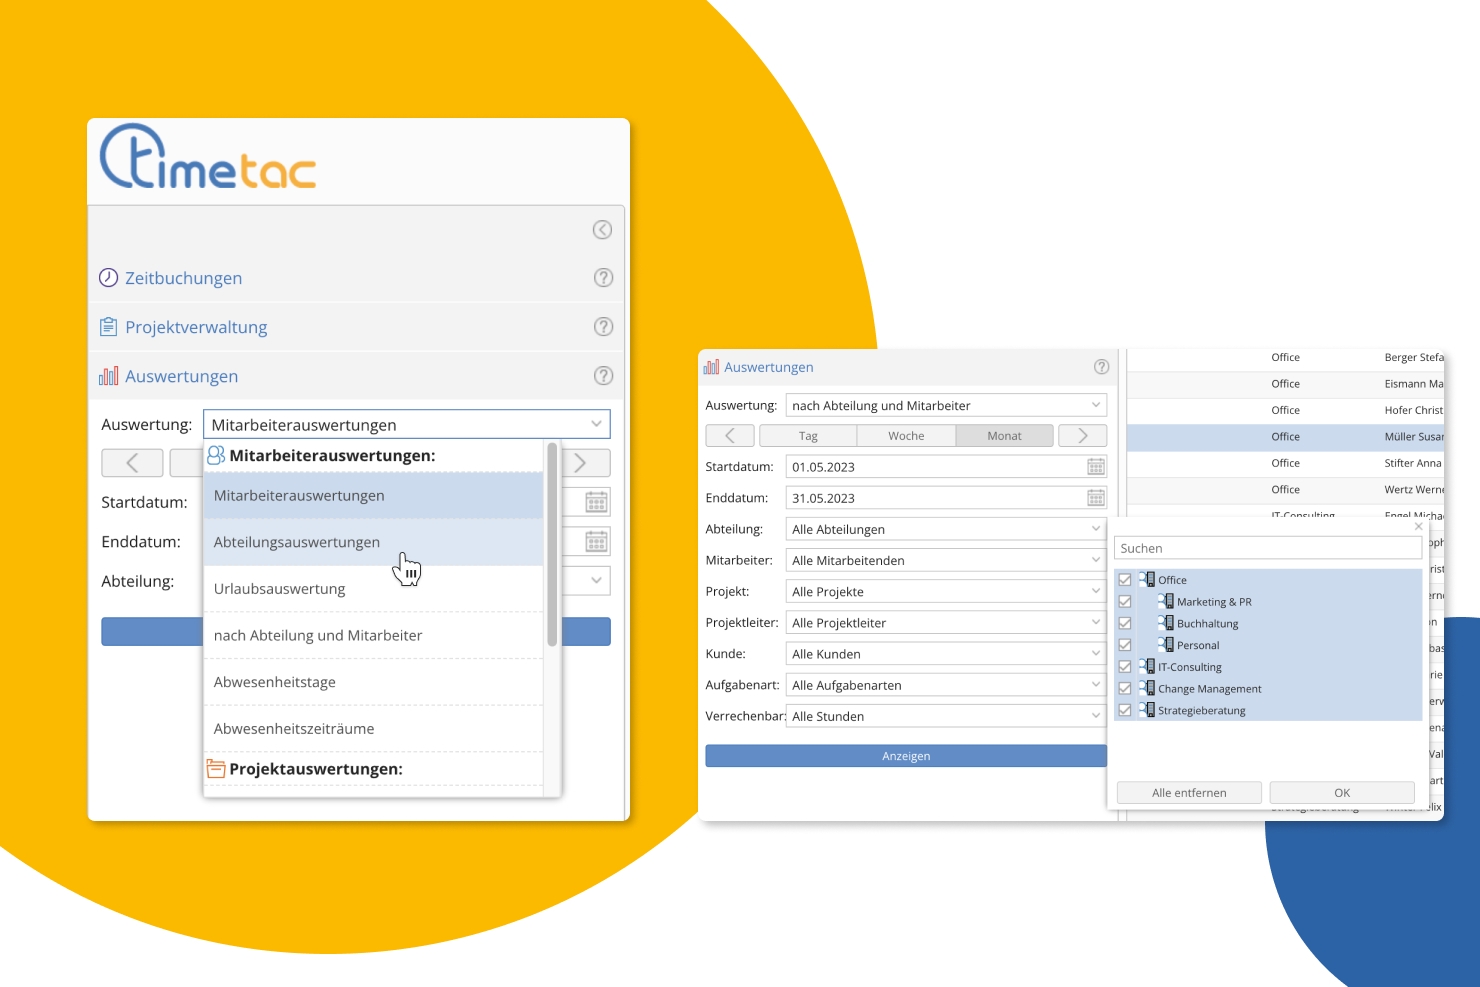Screen dimensions: 1480x987
Task: Open the calendar beside 01.05.2023
Action: click(1096, 467)
